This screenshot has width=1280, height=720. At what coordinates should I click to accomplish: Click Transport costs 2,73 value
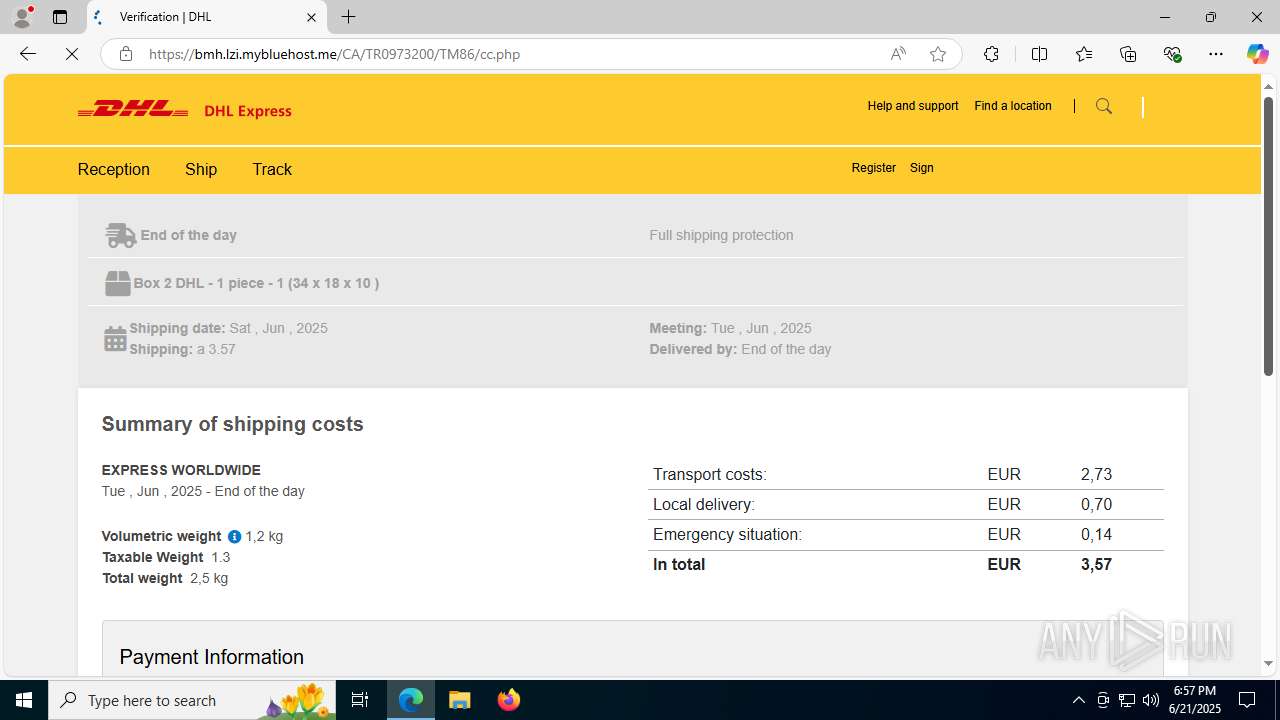tap(1096, 474)
